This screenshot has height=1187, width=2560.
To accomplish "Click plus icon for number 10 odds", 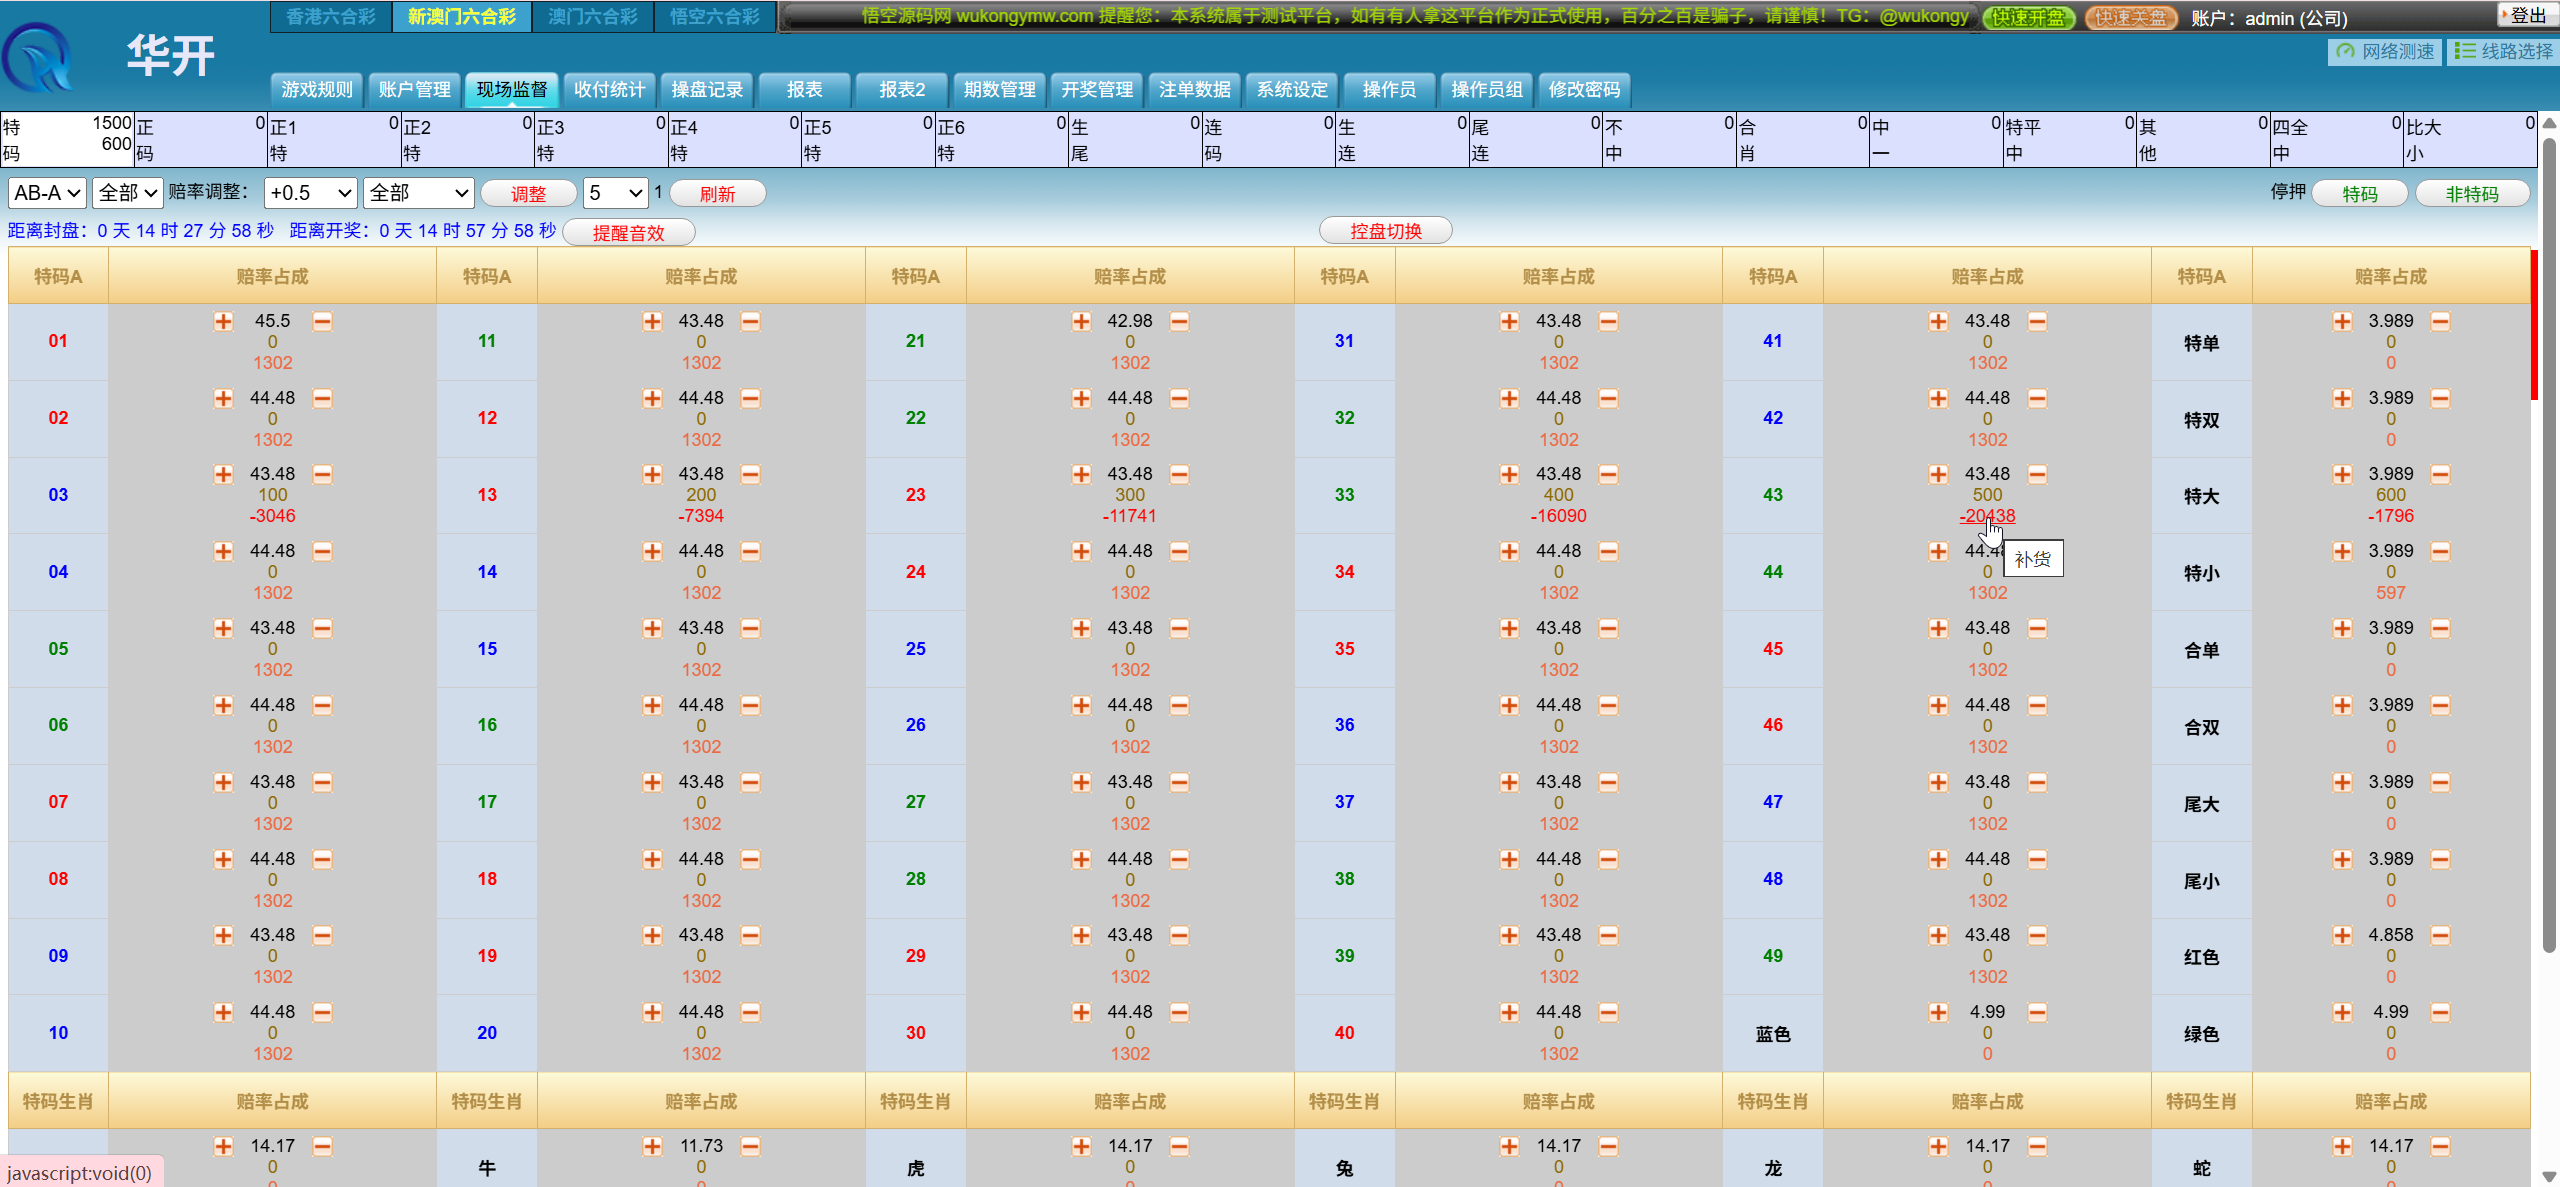I will pos(223,1012).
